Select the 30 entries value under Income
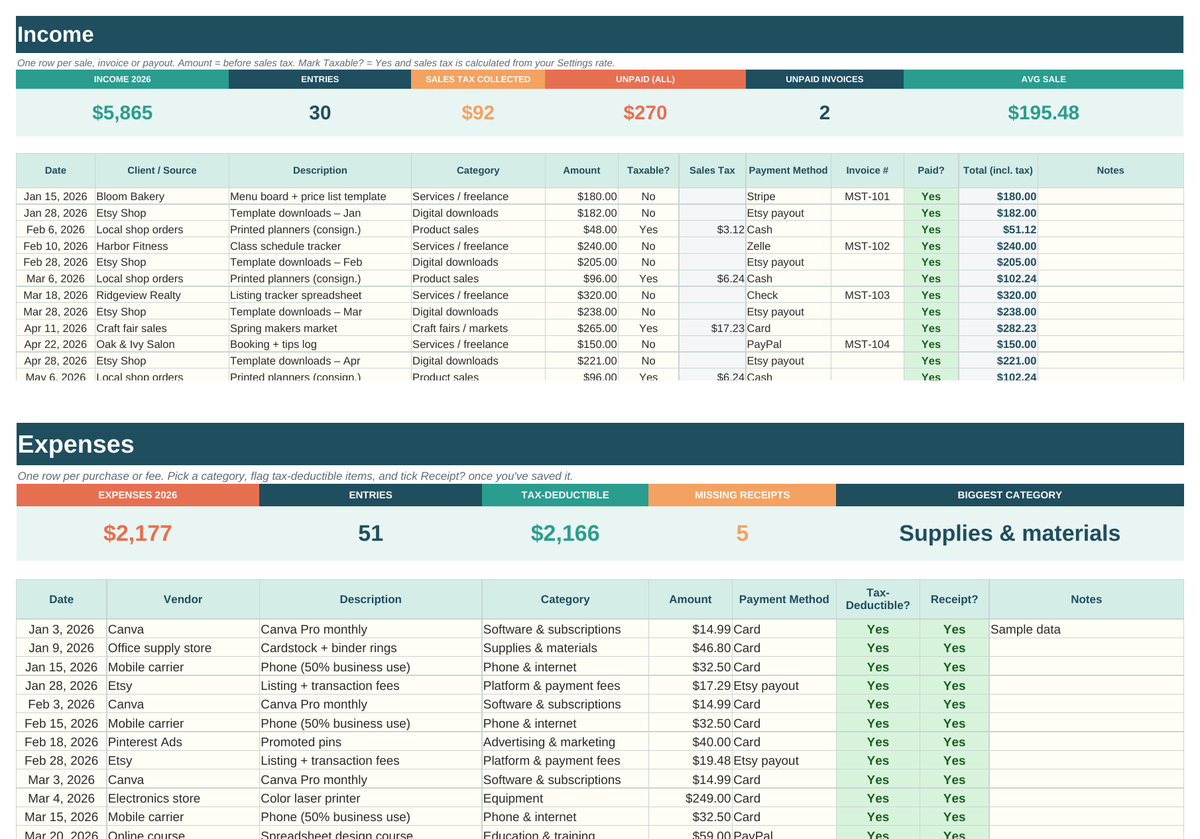 [320, 113]
